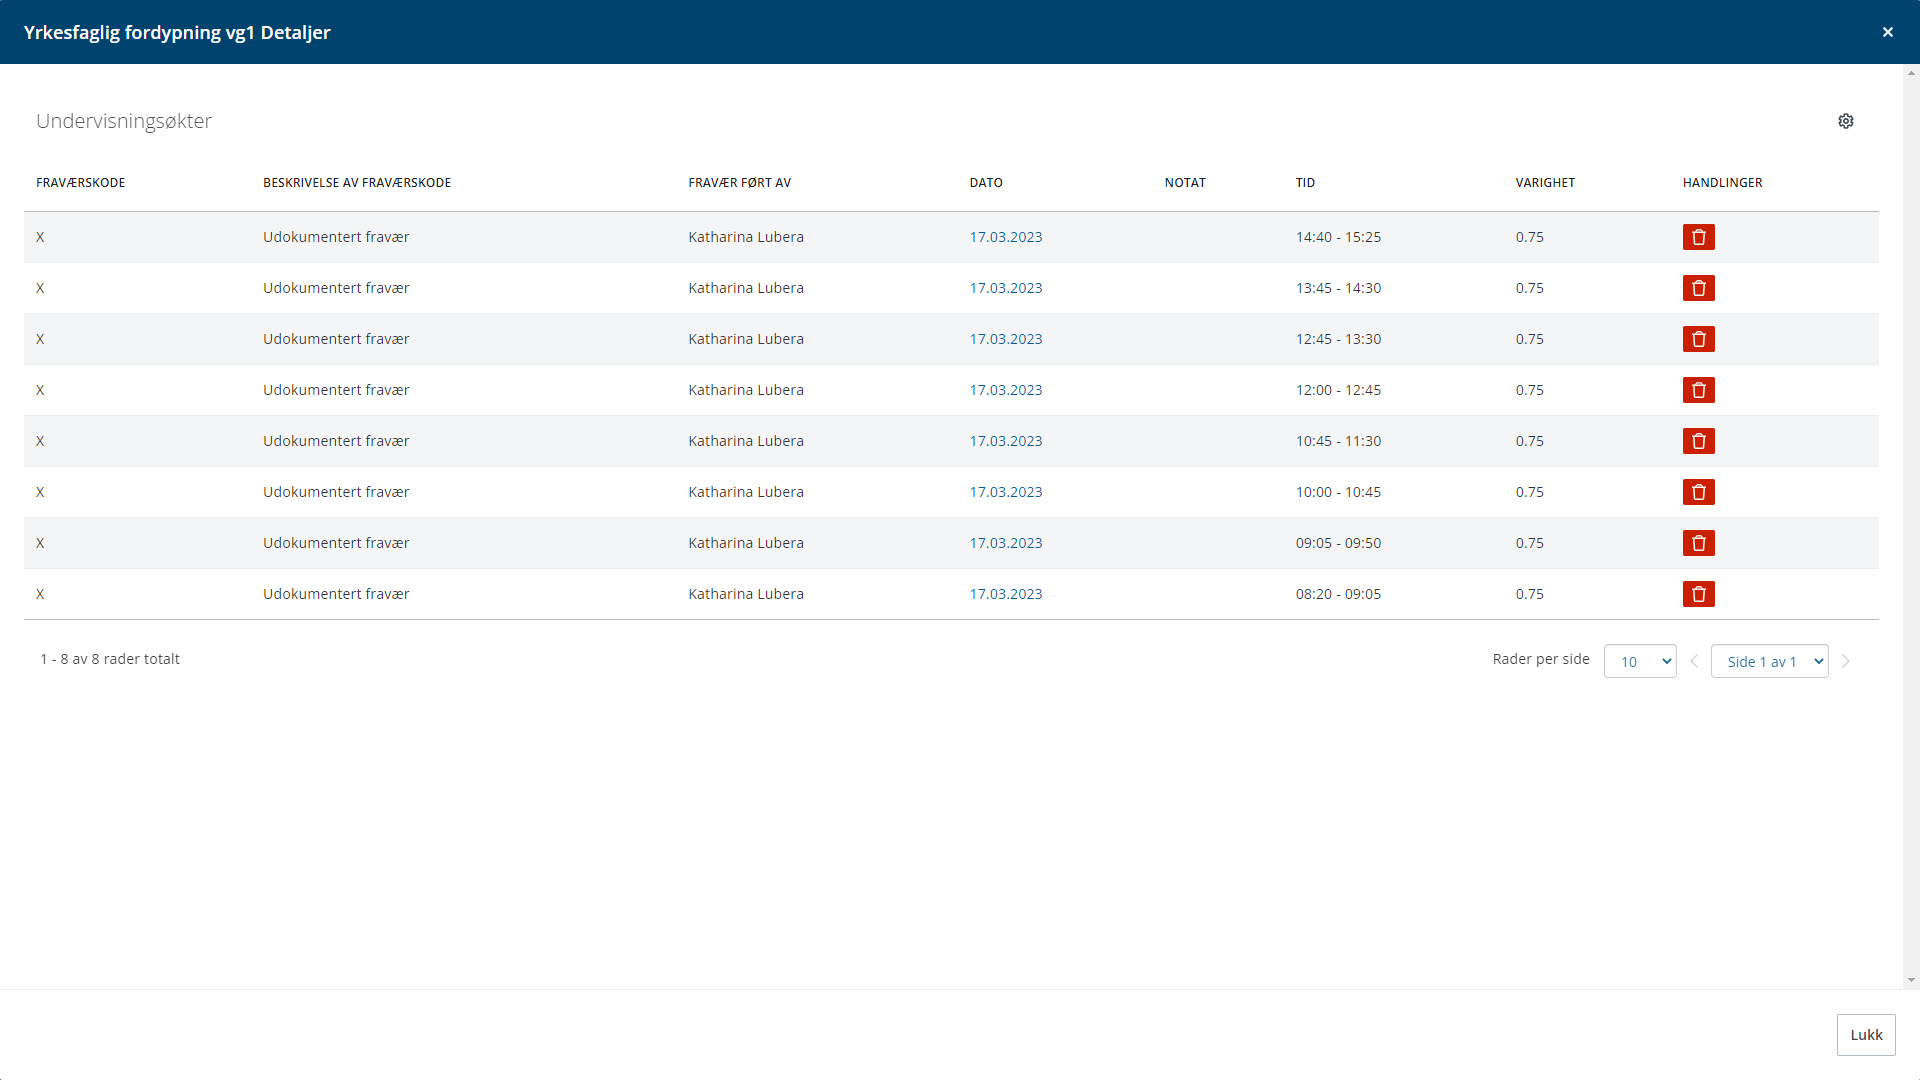Go to previous page arrow
Viewport: 1920px width, 1080px height.
pyautogui.click(x=1694, y=661)
